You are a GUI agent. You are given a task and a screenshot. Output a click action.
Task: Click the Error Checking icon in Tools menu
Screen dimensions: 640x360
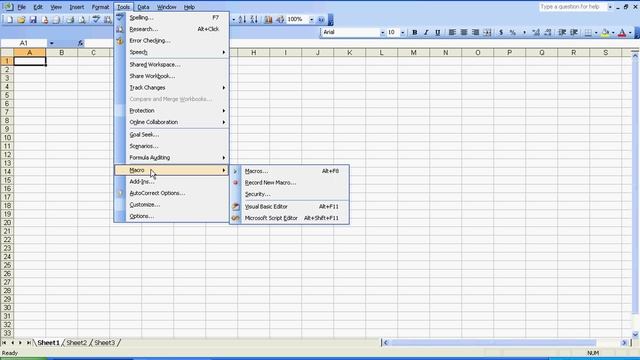pos(120,40)
